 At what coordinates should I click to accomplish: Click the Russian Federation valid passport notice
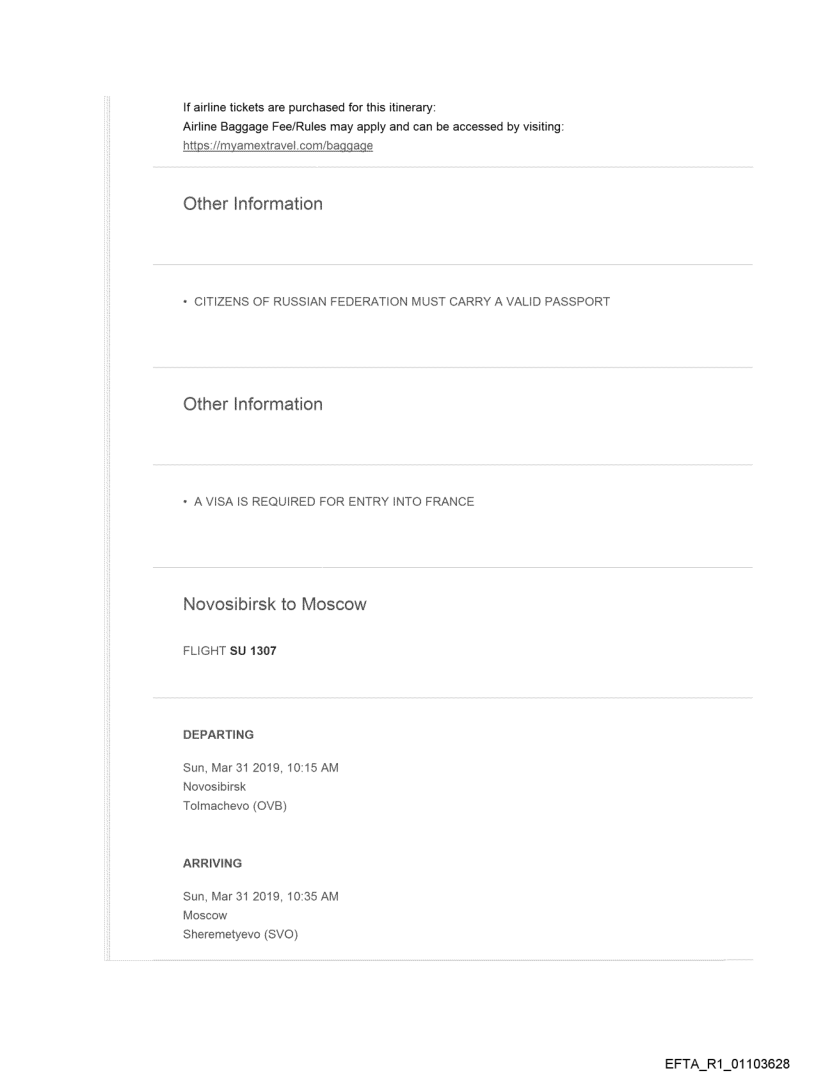coord(396,302)
